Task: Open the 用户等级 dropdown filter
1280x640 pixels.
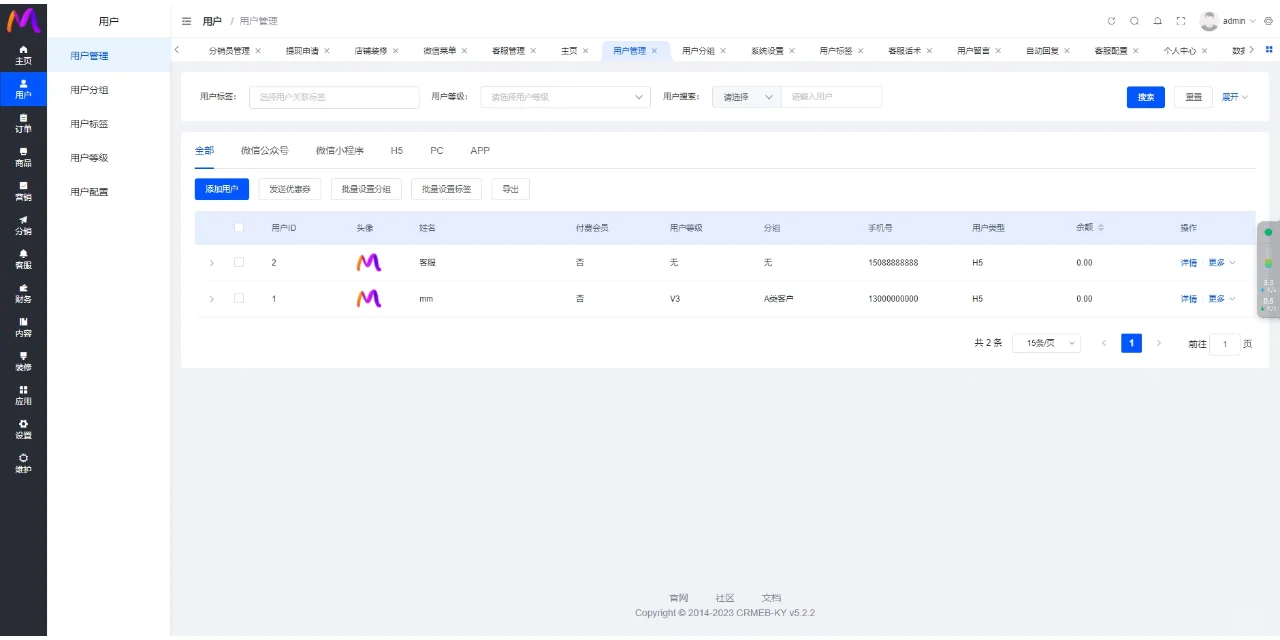Action: (565, 97)
